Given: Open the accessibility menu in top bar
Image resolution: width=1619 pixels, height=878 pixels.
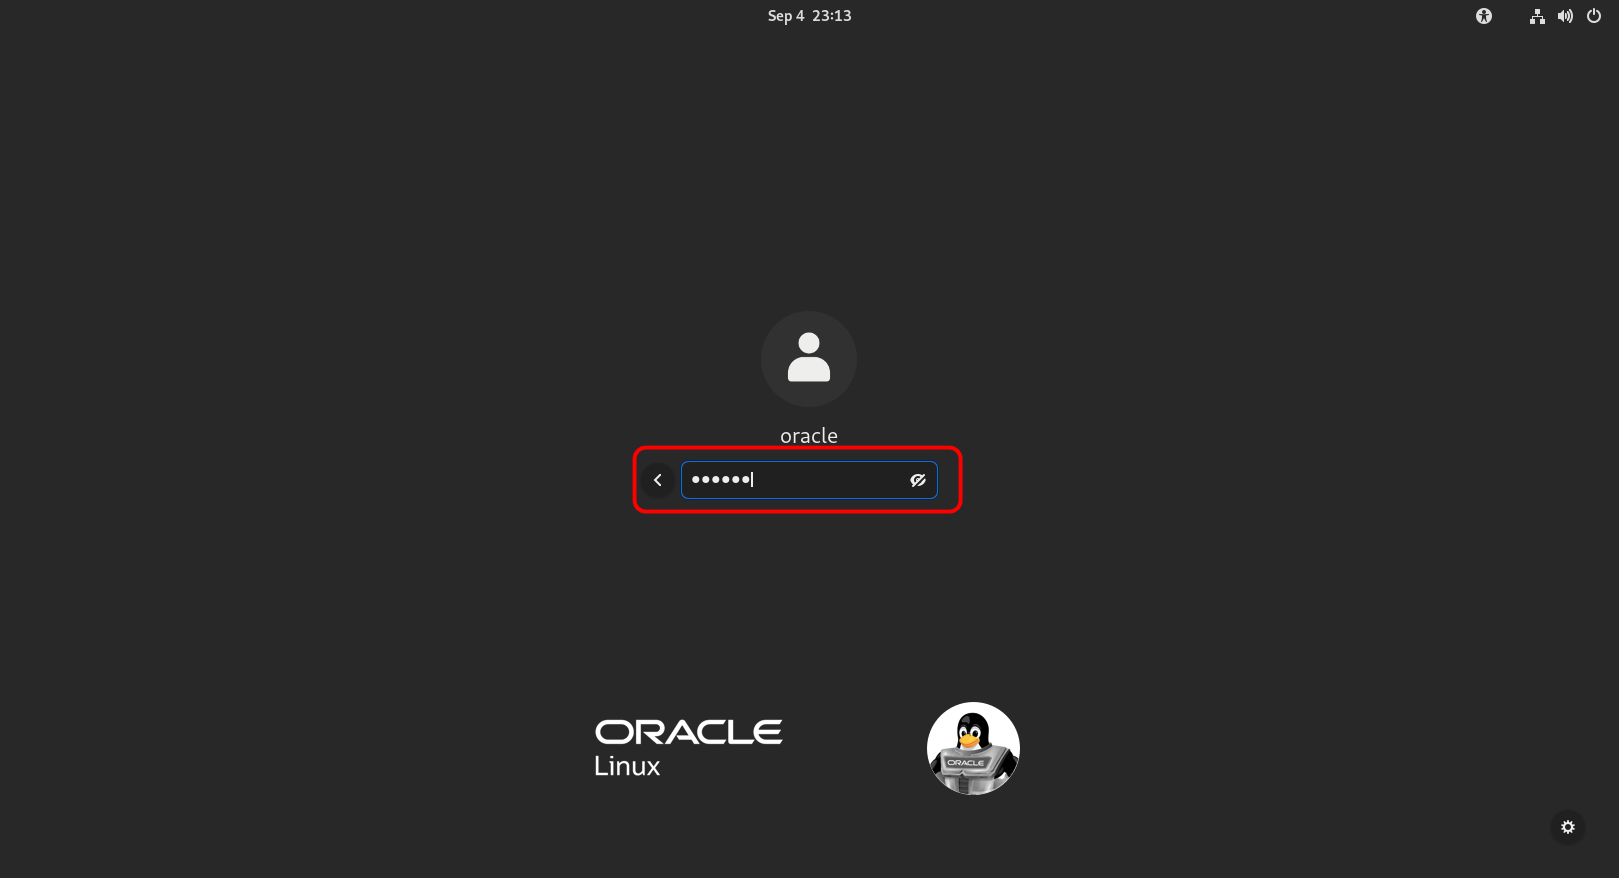Looking at the screenshot, I should click(x=1484, y=16).
